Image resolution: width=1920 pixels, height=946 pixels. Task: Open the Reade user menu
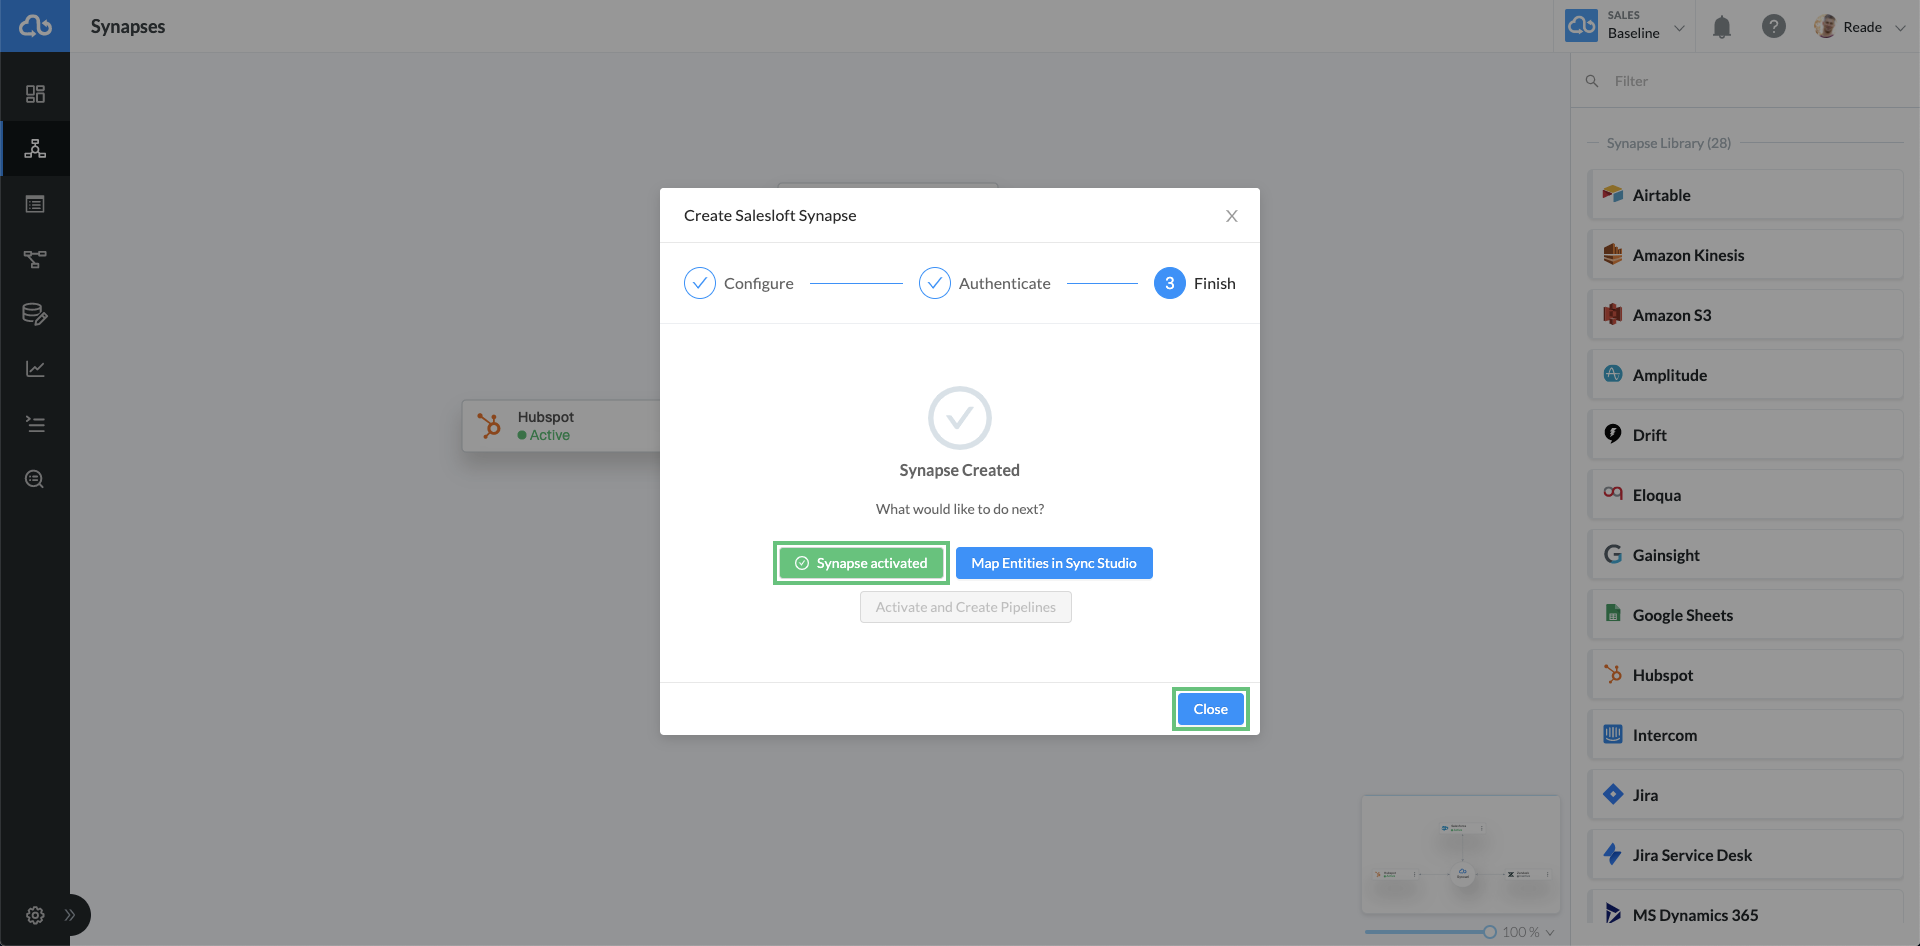coord(1860,27)
